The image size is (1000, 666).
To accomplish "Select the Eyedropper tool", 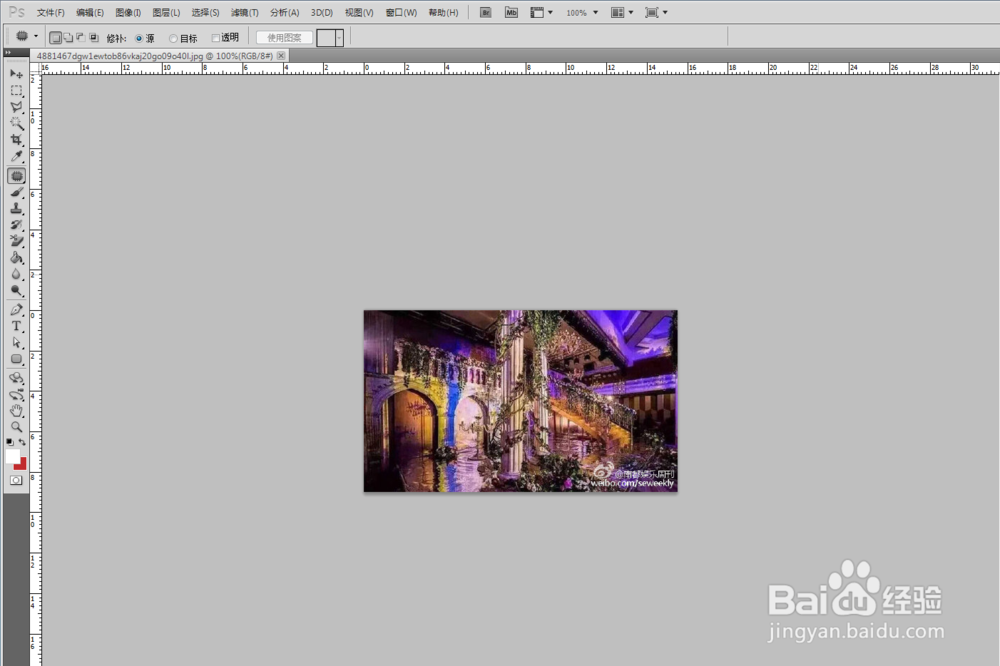I will tap(16, 156).
